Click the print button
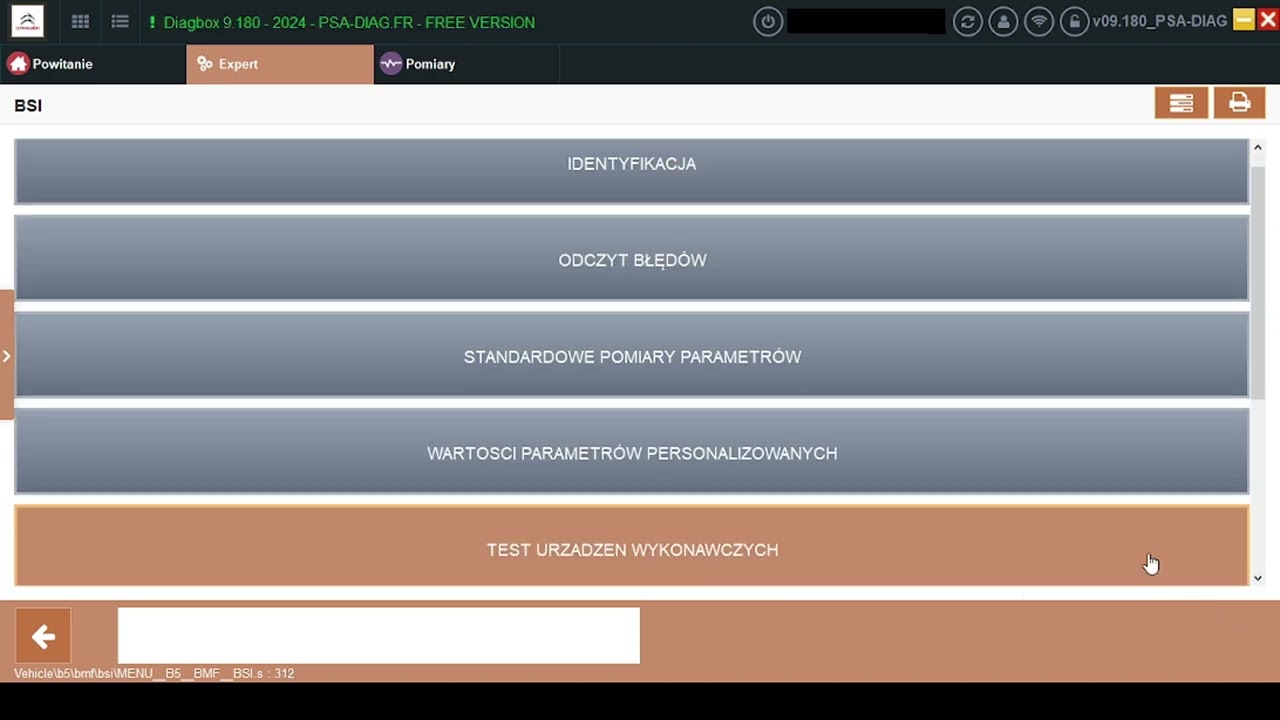 click(x=1239, y=103)
